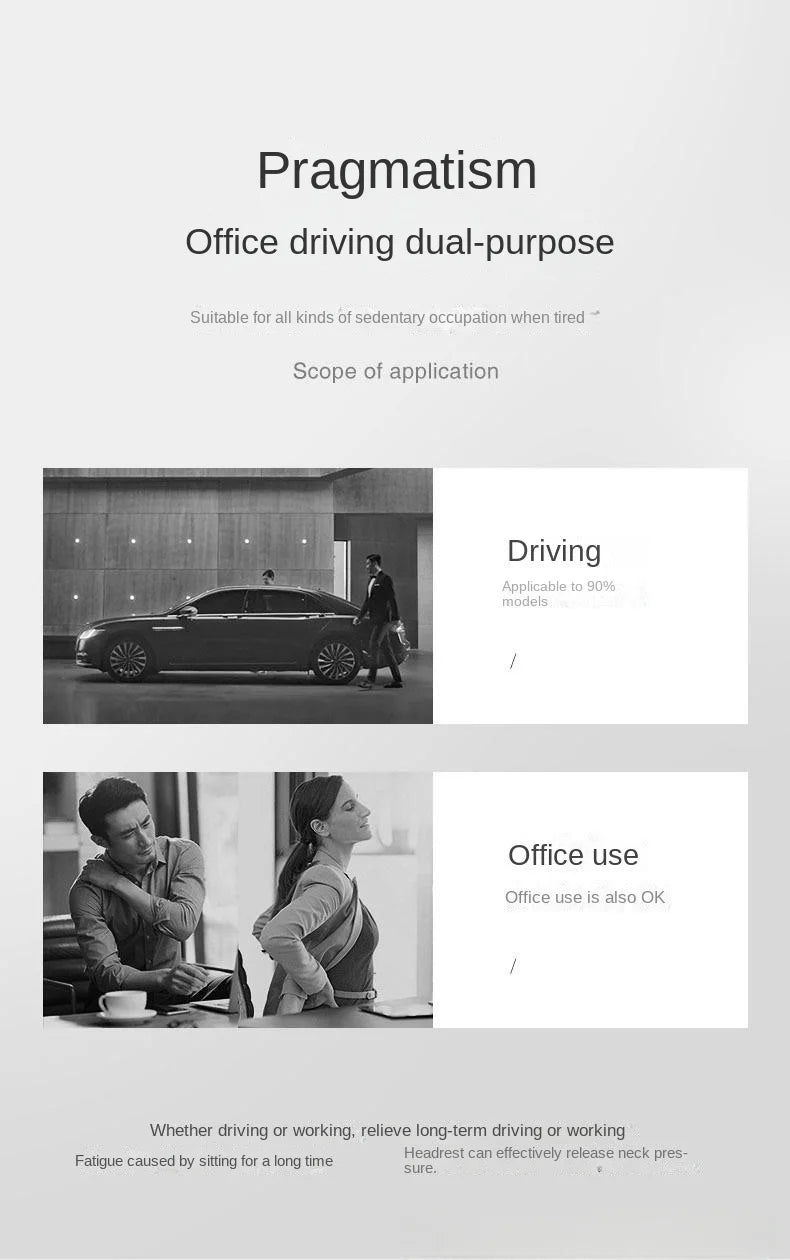Click the 'Suitable for all kinds of sedentary occupation' line

click(387, 317)
